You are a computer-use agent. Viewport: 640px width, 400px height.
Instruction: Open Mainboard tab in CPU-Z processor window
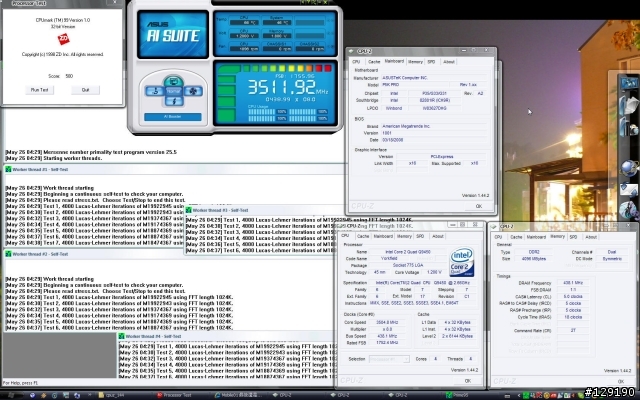pyautogui.click(x=383, y=236)
